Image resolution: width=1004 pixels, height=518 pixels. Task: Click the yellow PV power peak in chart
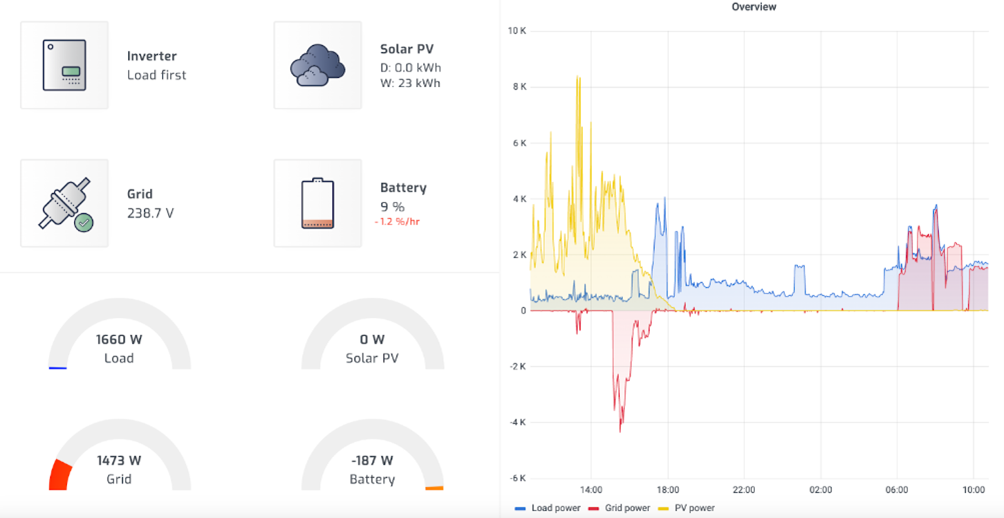(578, 80)
